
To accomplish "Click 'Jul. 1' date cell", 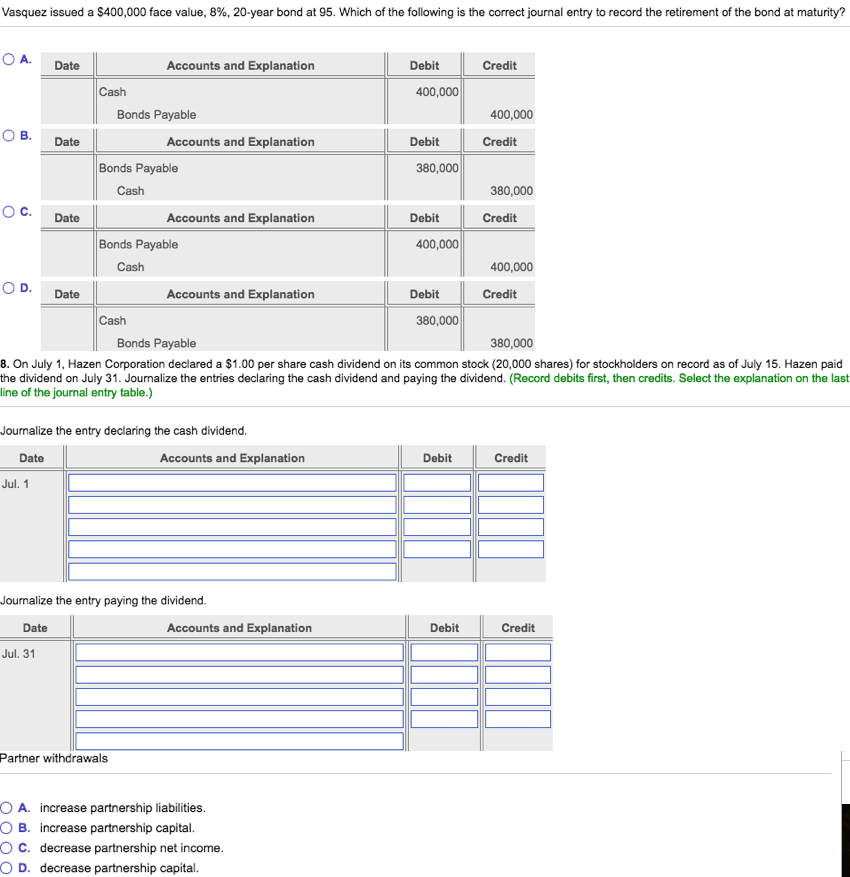I will point(15,484).
